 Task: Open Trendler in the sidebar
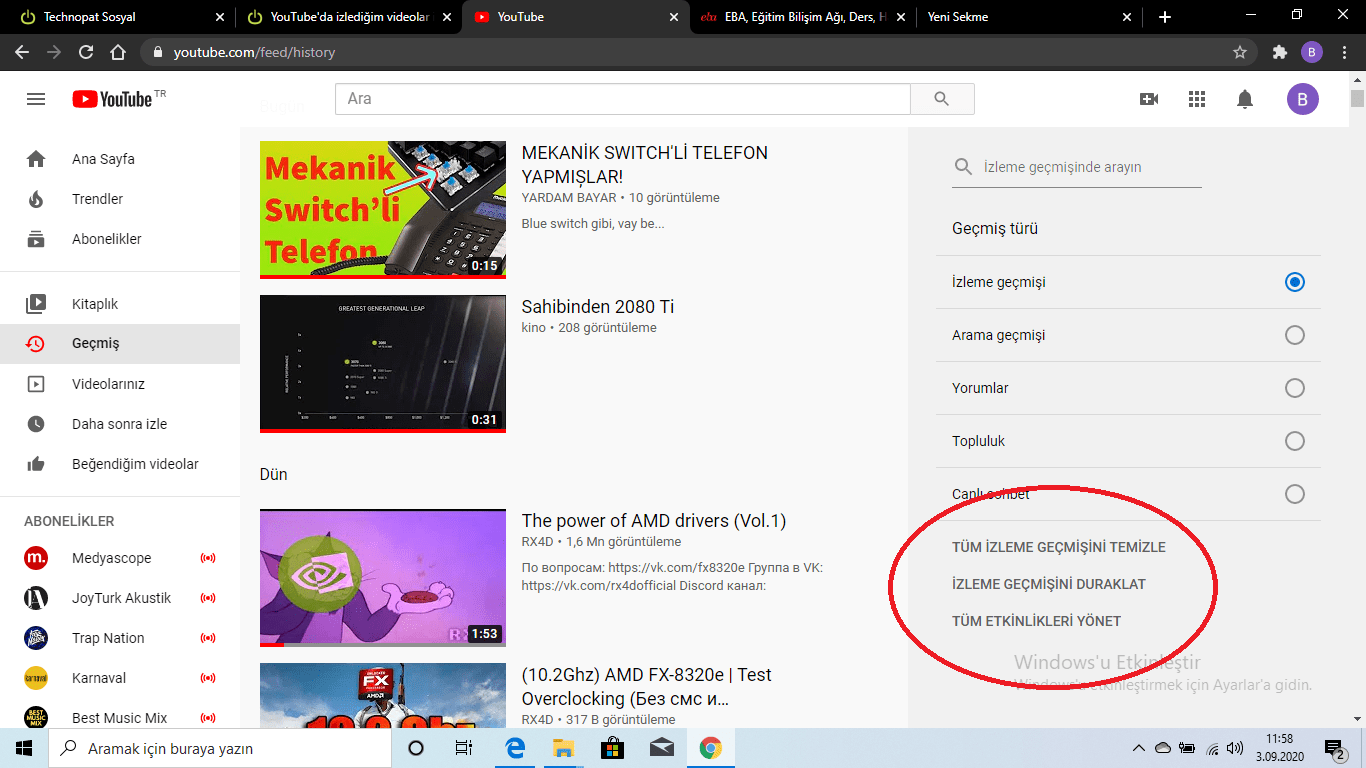point(120,199)
